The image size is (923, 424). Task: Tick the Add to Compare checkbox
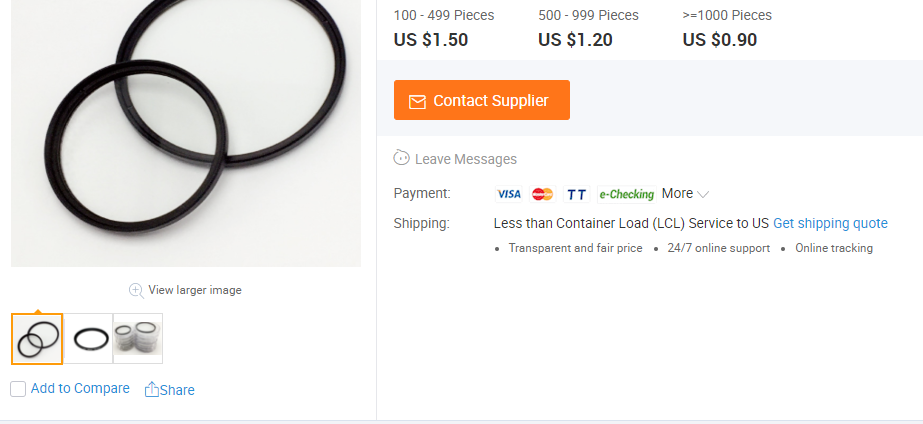point(18,389)
